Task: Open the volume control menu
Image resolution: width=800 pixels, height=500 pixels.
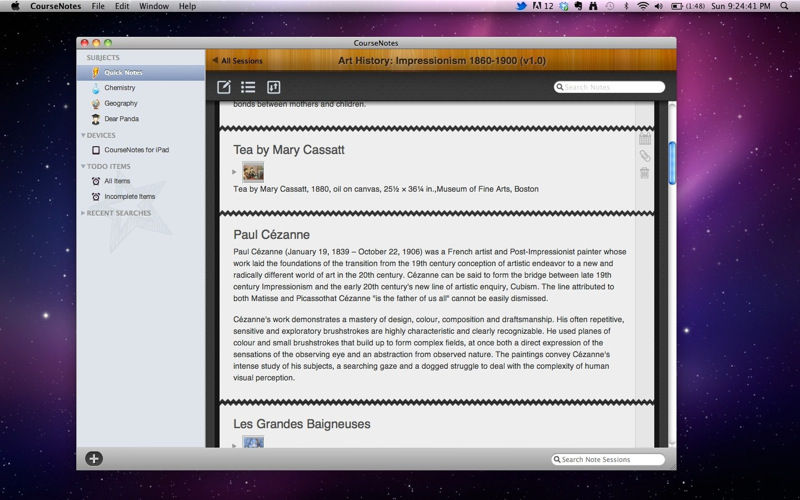Action: [659, 6]
